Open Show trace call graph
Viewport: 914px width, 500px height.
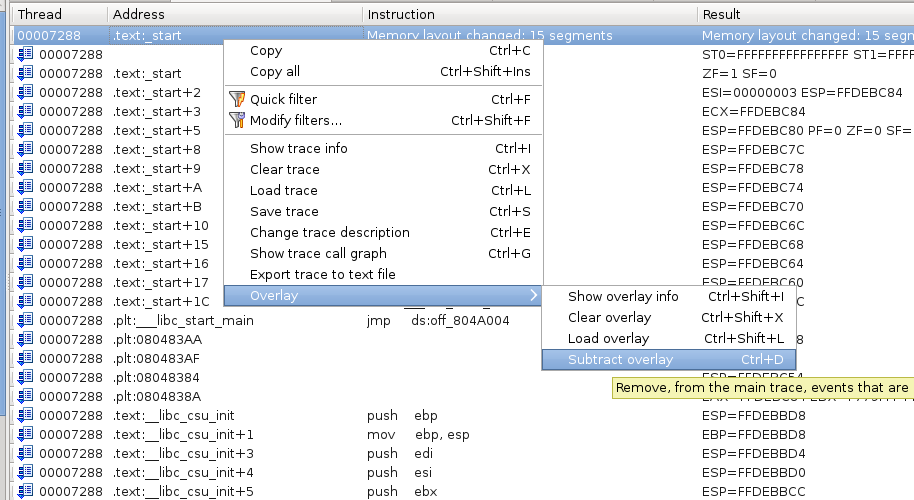(x=318, y=254)
